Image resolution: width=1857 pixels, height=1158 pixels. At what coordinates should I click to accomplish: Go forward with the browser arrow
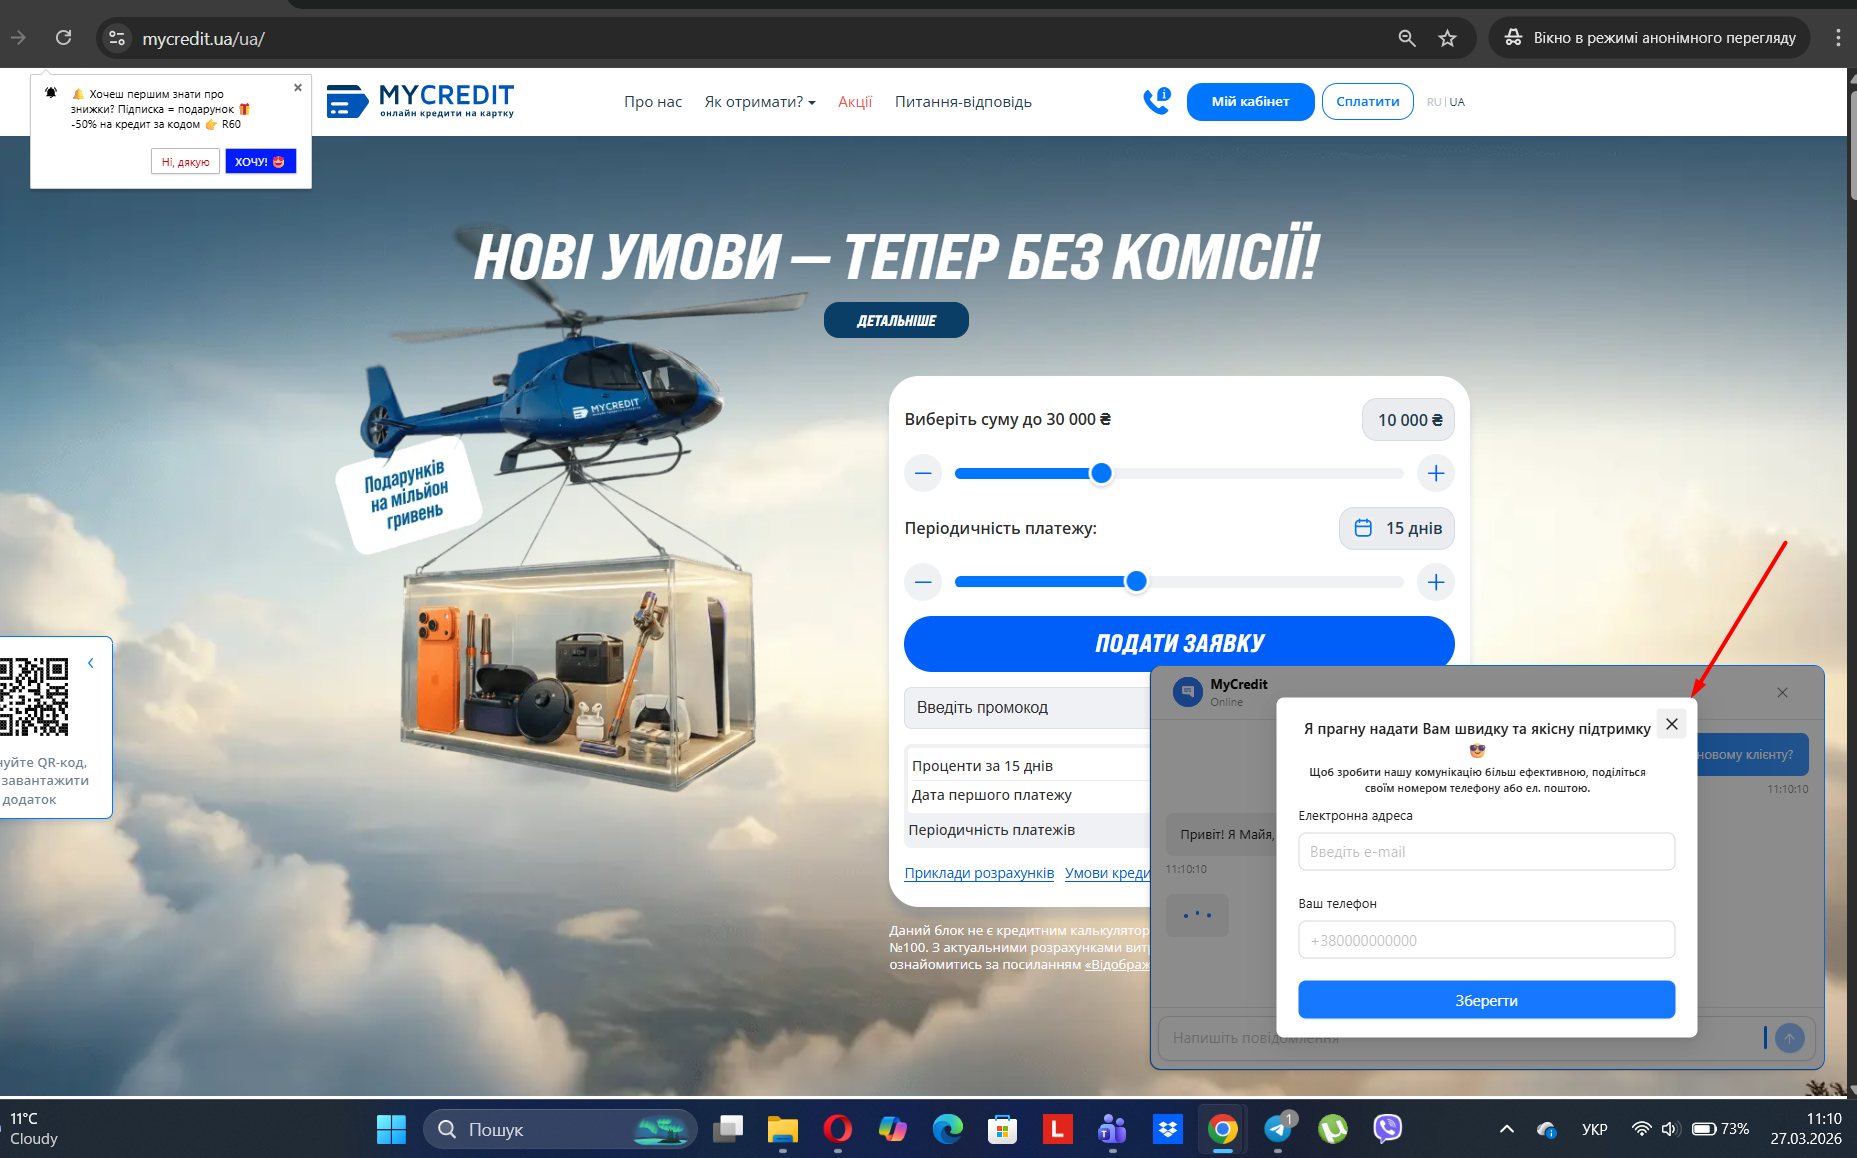(x=18, y=38)
